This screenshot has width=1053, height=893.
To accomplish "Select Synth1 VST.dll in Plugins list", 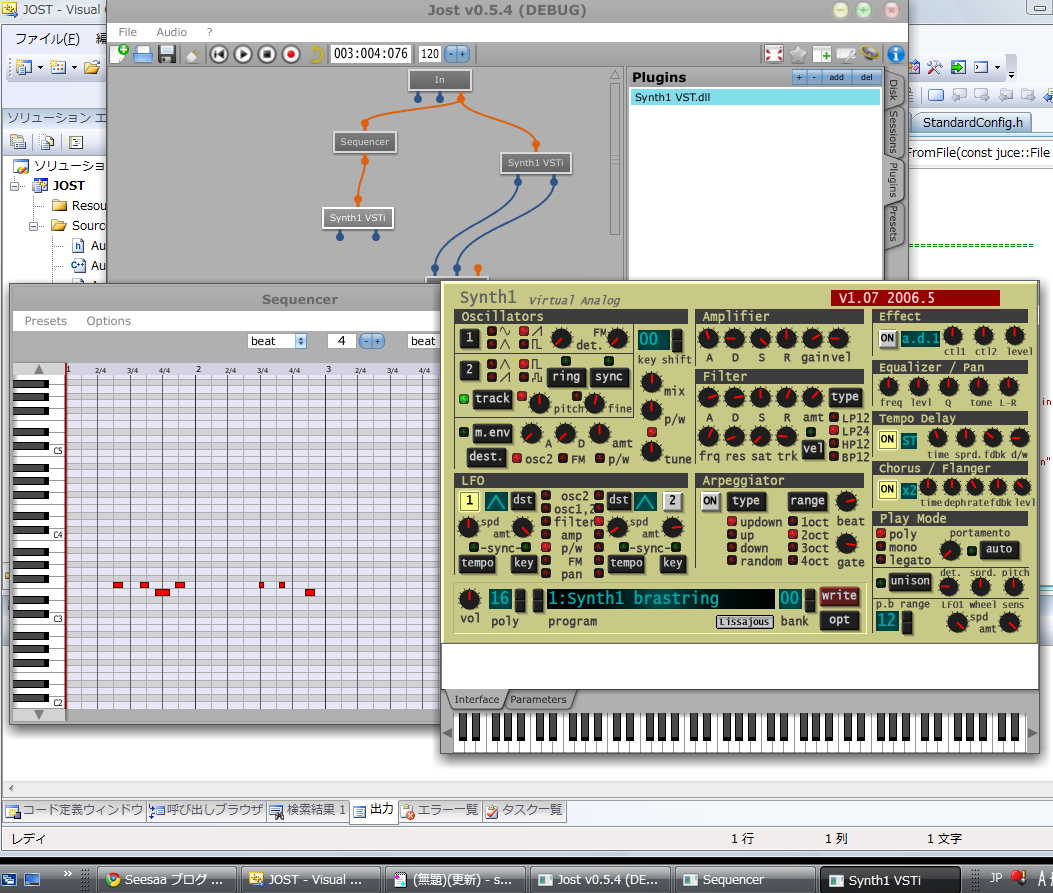I will tap(673, 97).
